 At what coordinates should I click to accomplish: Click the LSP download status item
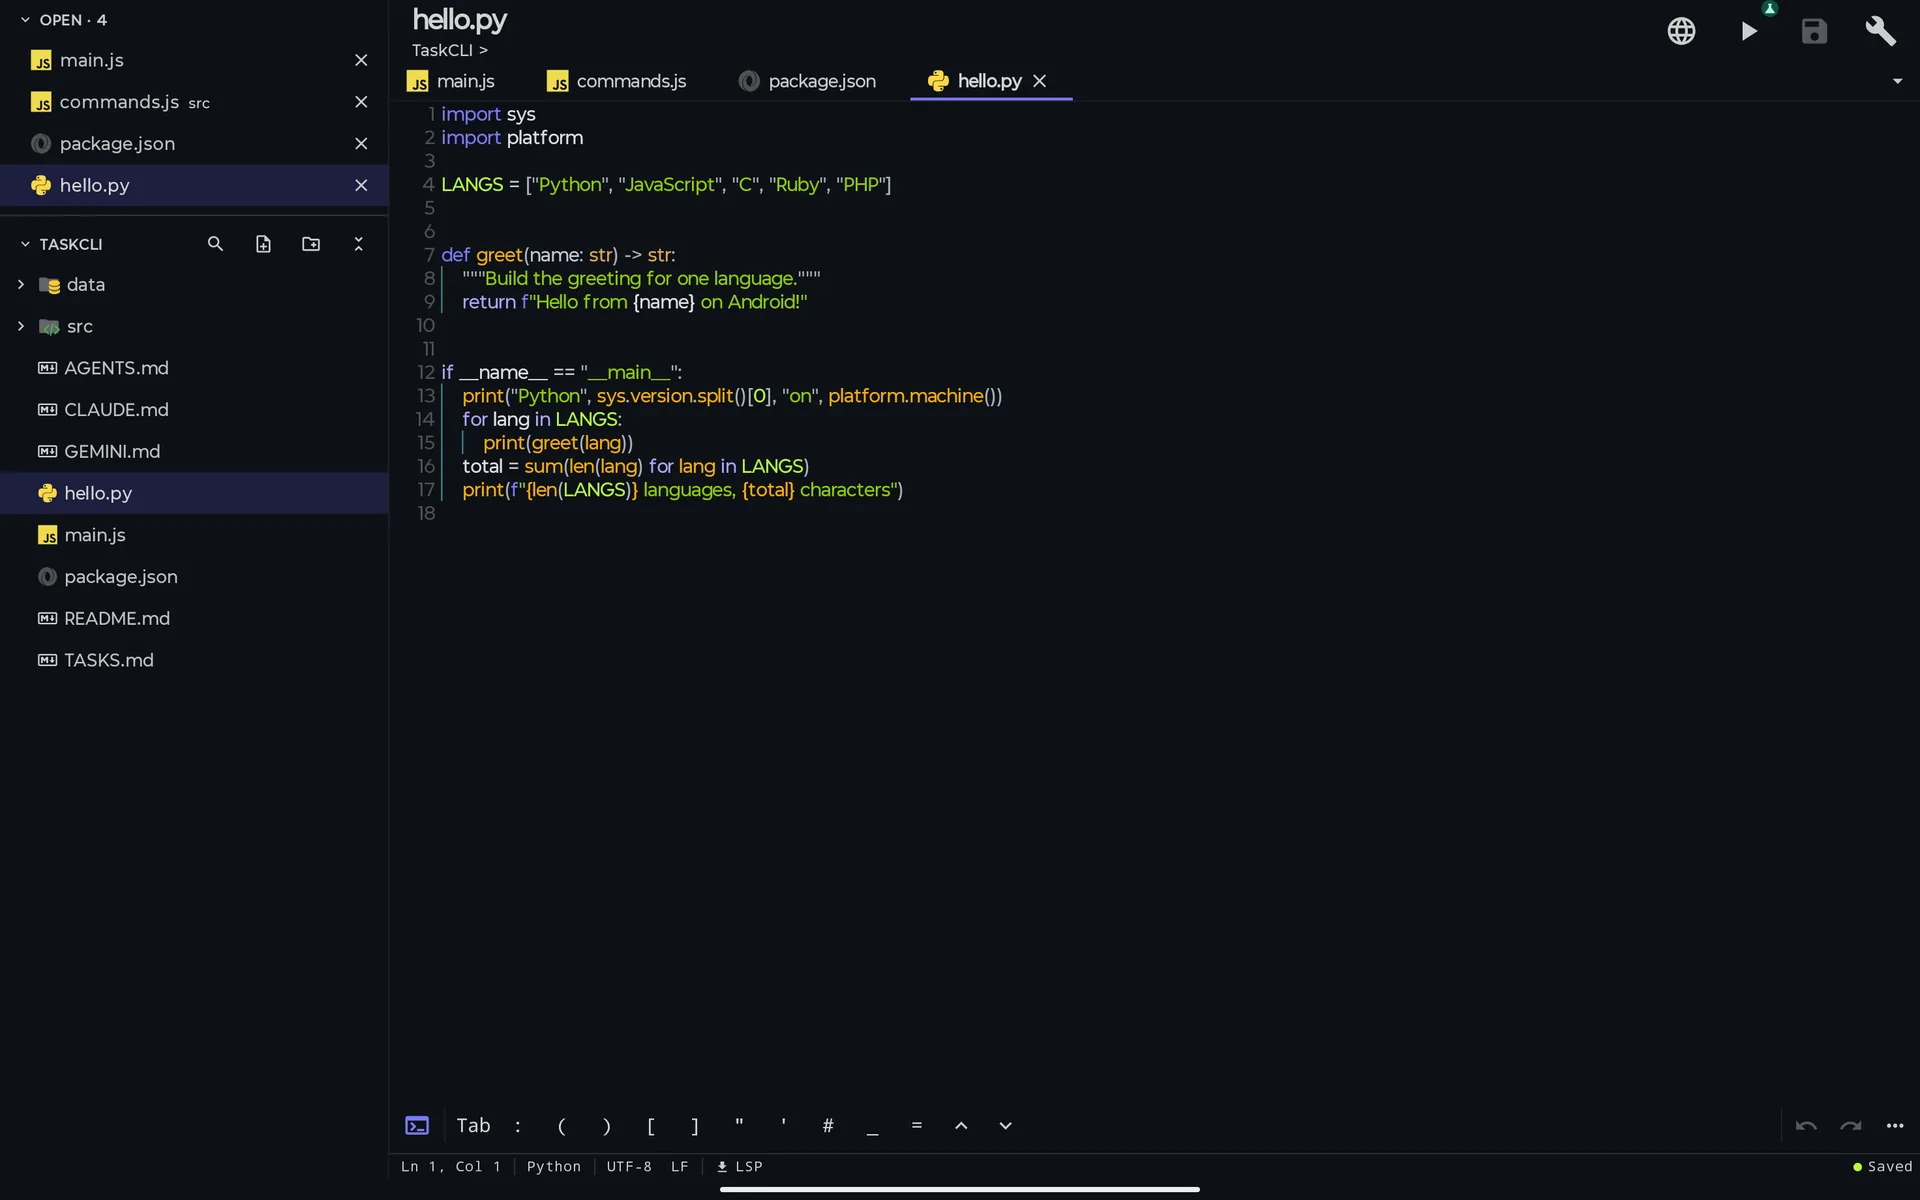click(740, 1166)
